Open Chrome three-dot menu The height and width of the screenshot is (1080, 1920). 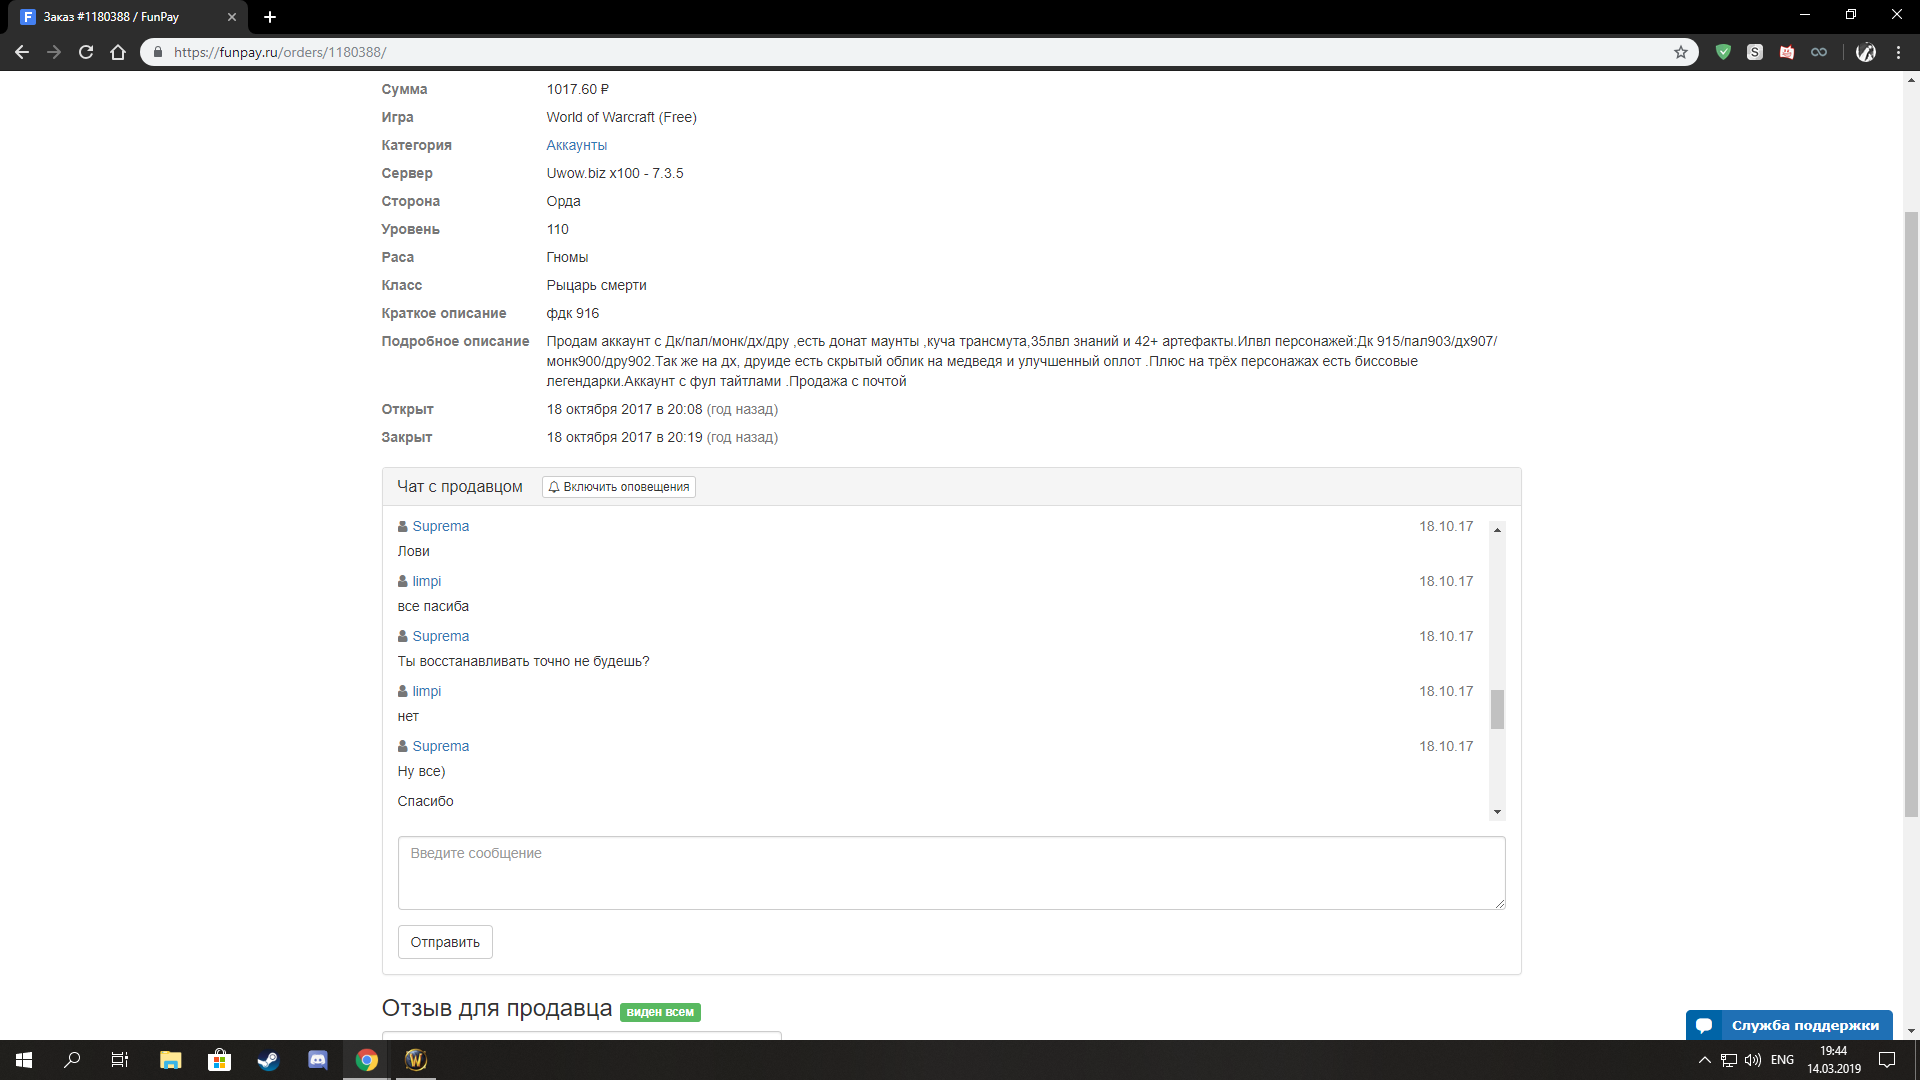tap(1898, 52)
